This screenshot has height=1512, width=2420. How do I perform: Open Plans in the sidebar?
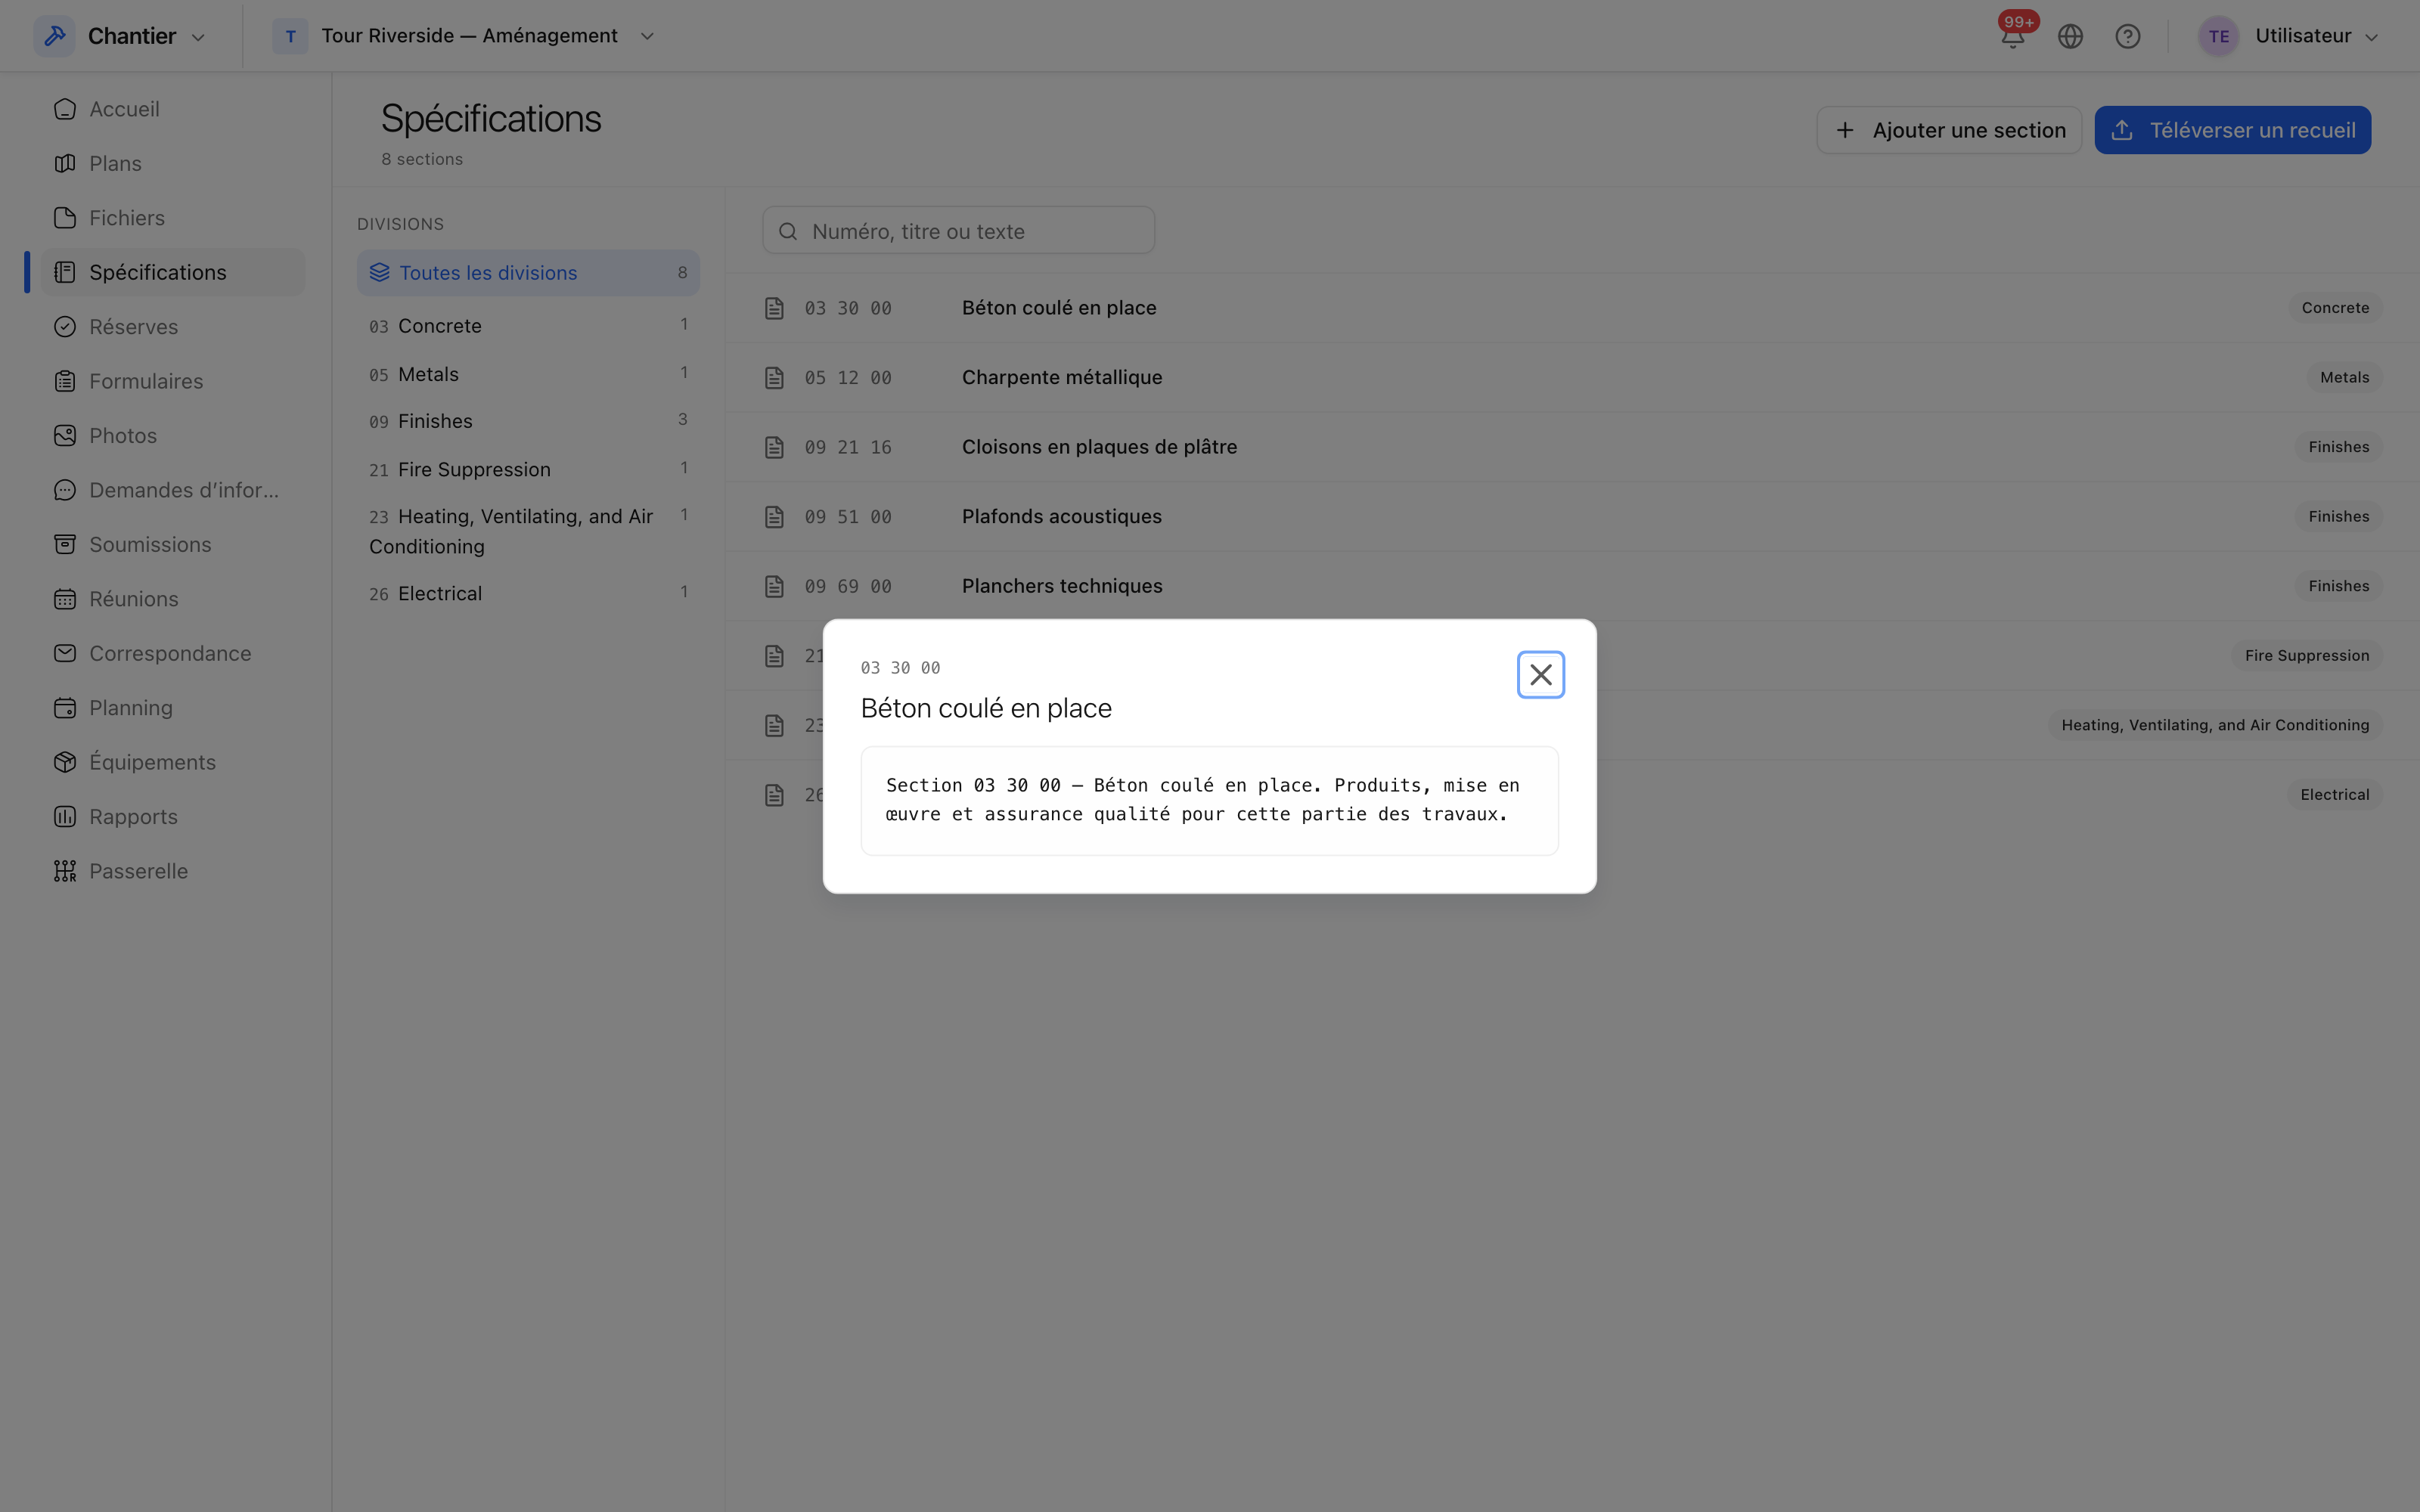(174, 163)
